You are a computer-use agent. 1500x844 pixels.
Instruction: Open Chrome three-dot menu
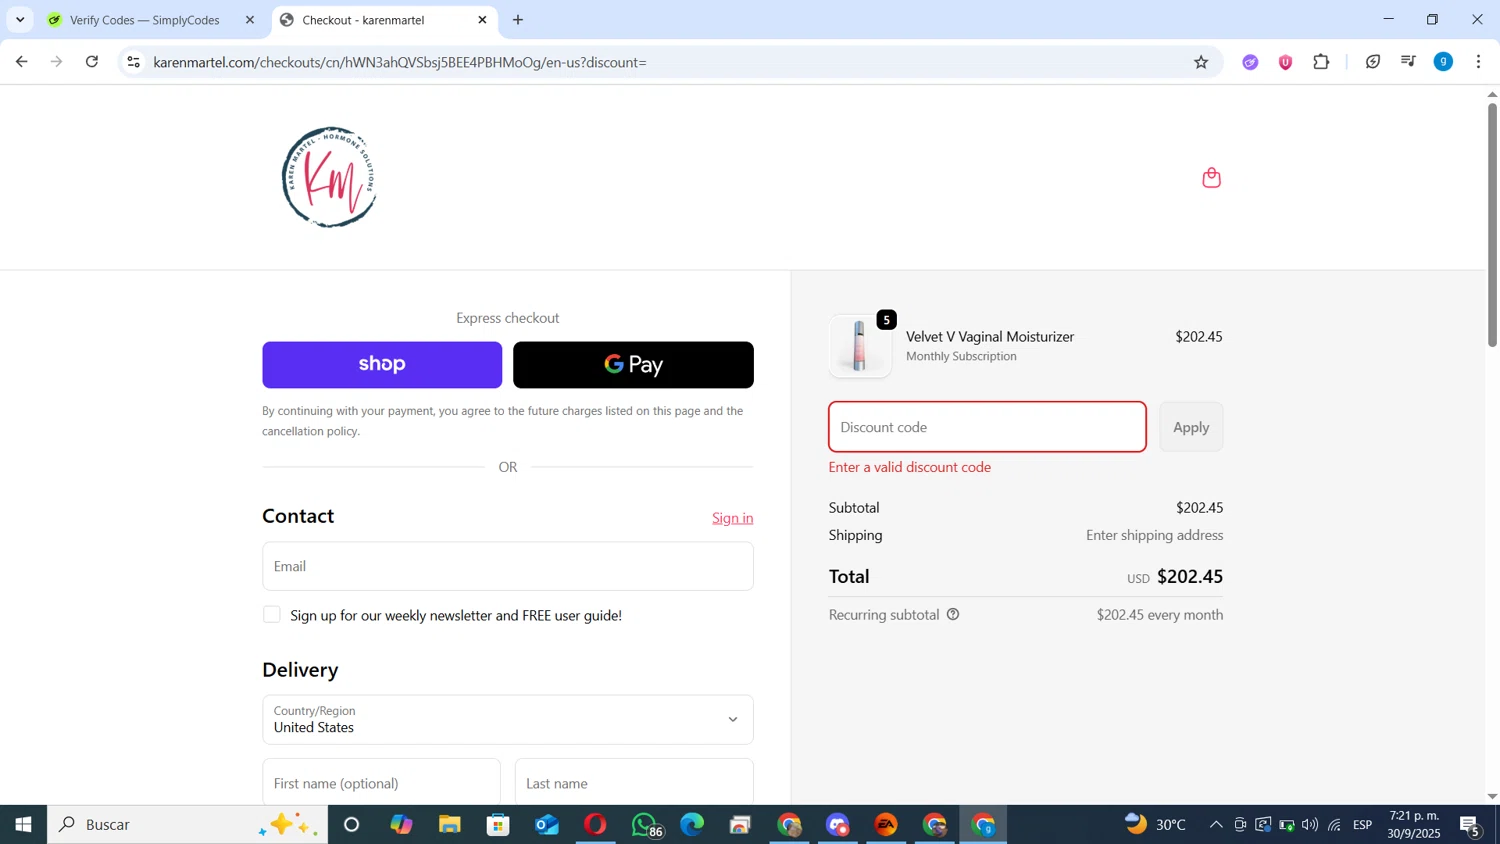click(x=1478, y=62)
